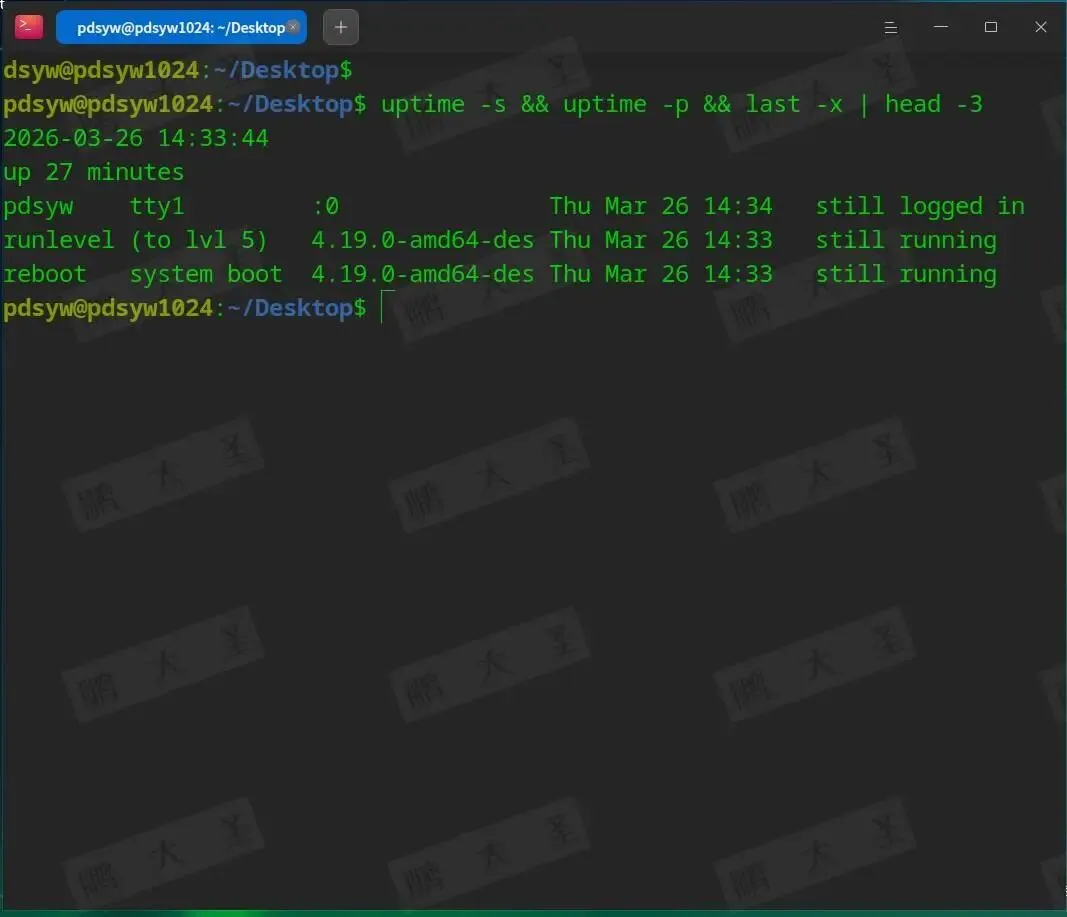Click '4.19.0-amd64-des' on the runlevel row
Image resolution: width=1067 pixels, height=917 pixels.
tap(423, 240)
